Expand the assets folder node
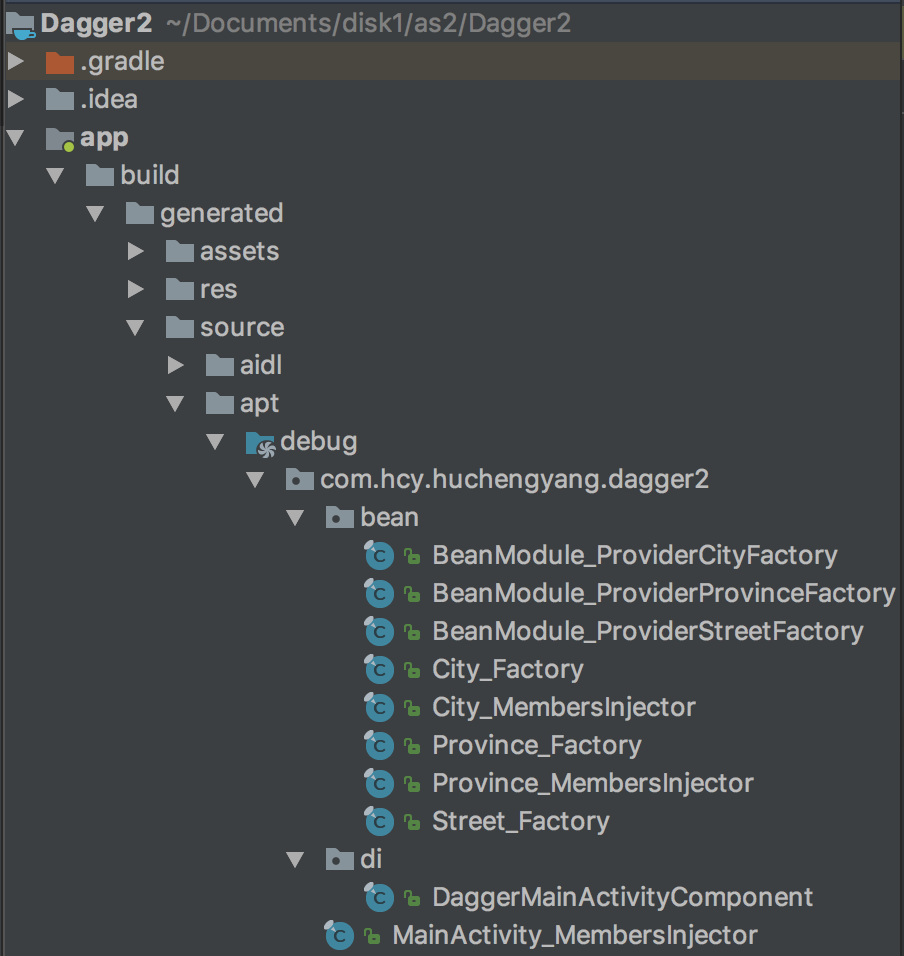This screenshot has width=904, height=956. tap(135, 251)
